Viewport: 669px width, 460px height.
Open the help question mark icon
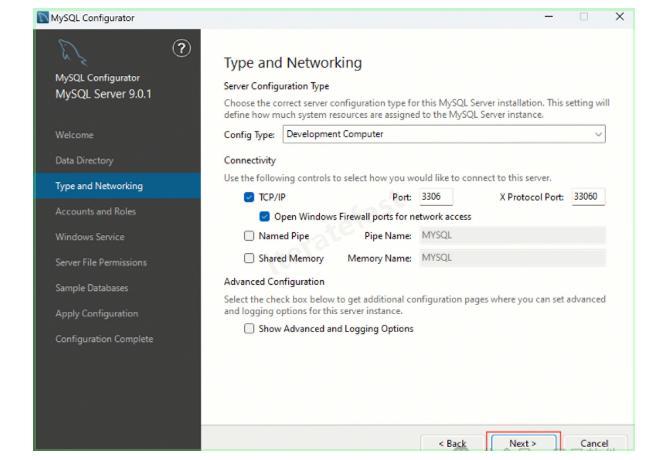(x=181, y=49)
